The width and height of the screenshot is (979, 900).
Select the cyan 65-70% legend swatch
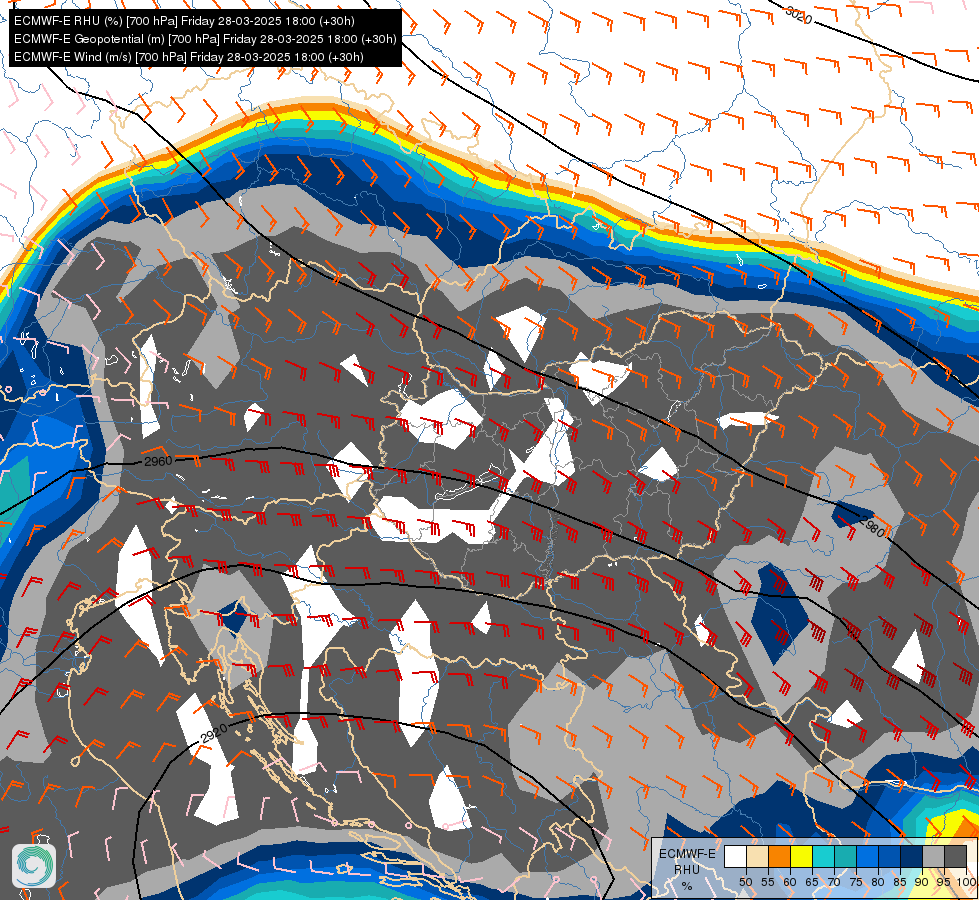click(x=824, y=856)
